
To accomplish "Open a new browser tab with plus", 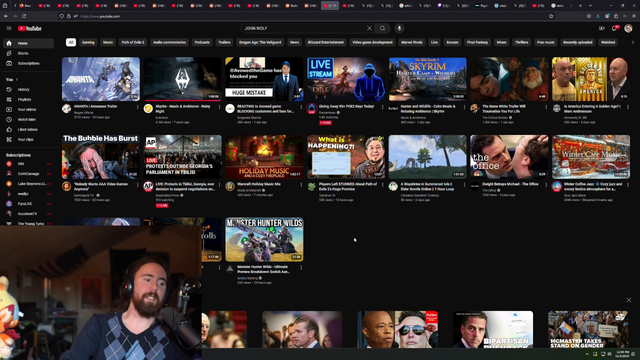I will coord(580,6).
